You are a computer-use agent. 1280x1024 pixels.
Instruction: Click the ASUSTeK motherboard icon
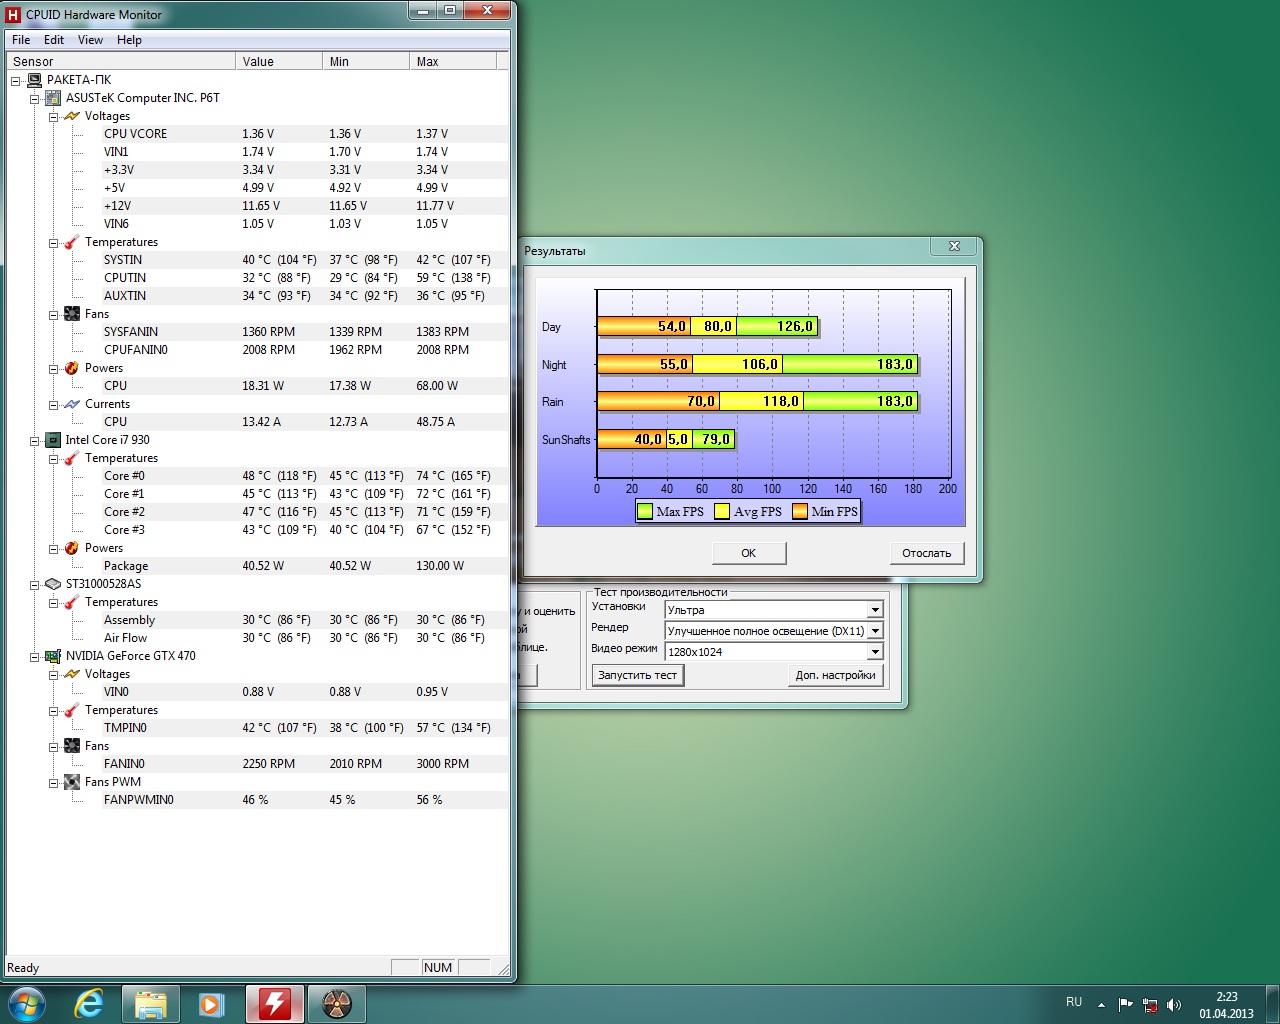click(x=53, y=98)
